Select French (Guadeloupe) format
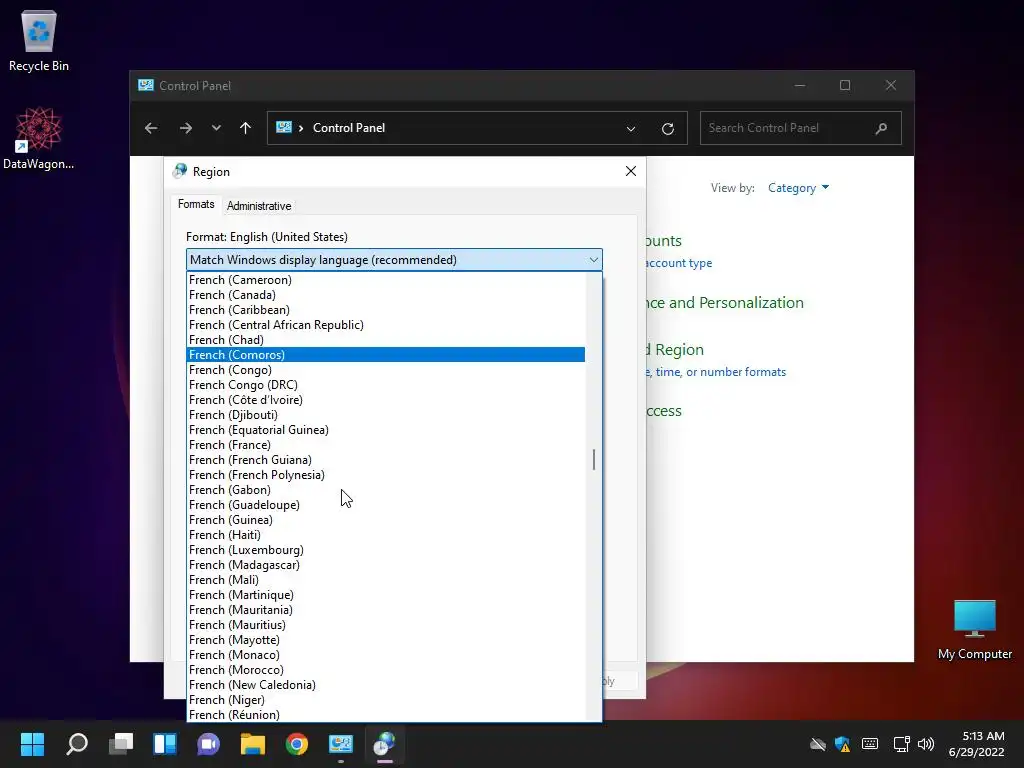Screen dimensions: 1024x768 (x=385, y=505)
